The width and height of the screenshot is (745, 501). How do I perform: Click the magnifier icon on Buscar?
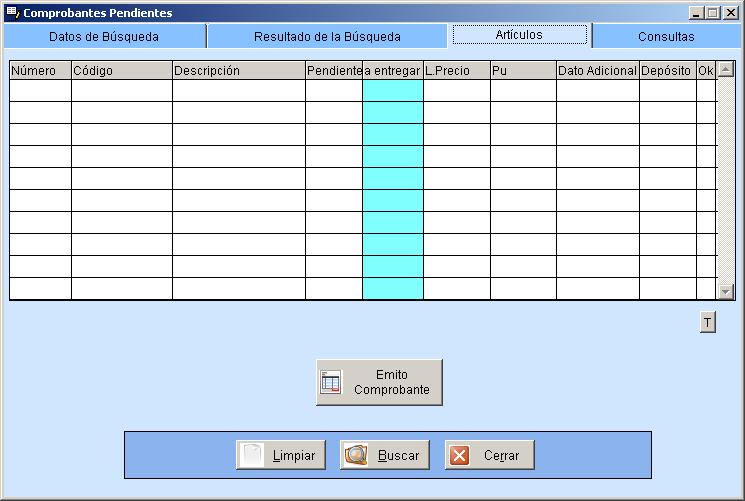coord(357,455)
